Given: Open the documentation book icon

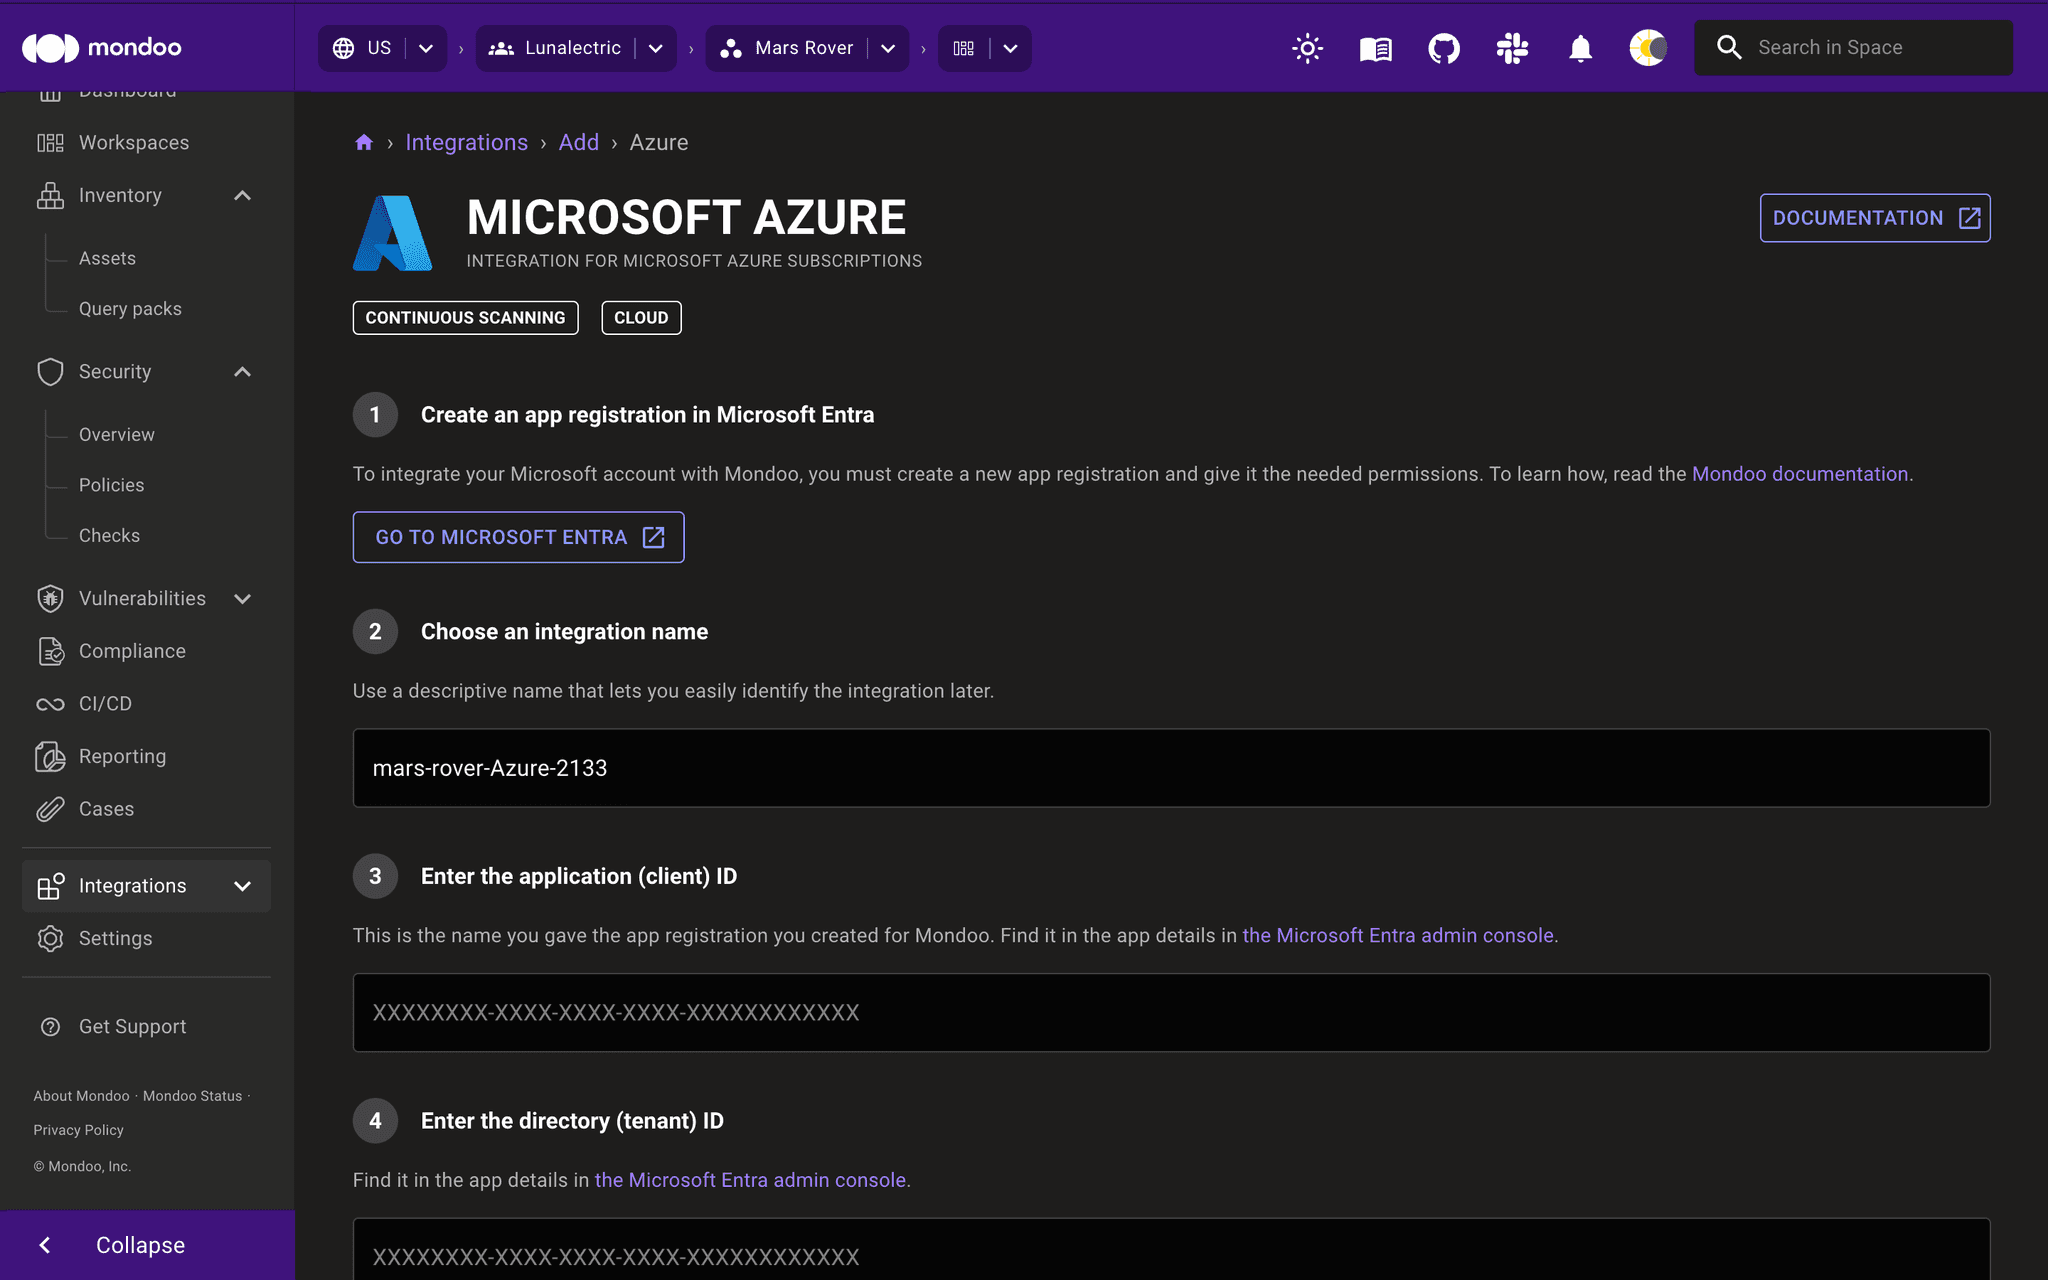Looking at the screenshot, I should pos(1375,48).
